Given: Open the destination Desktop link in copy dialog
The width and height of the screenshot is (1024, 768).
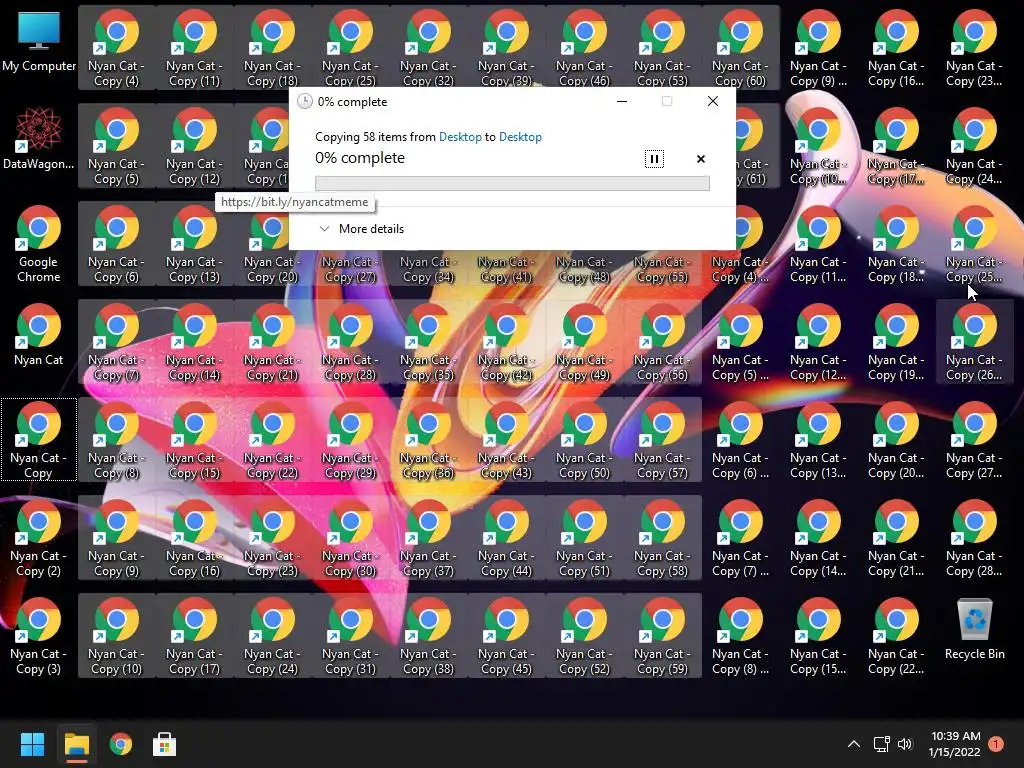Looking at the screenshot, I should pyautogui.click(x=520, y=136).
